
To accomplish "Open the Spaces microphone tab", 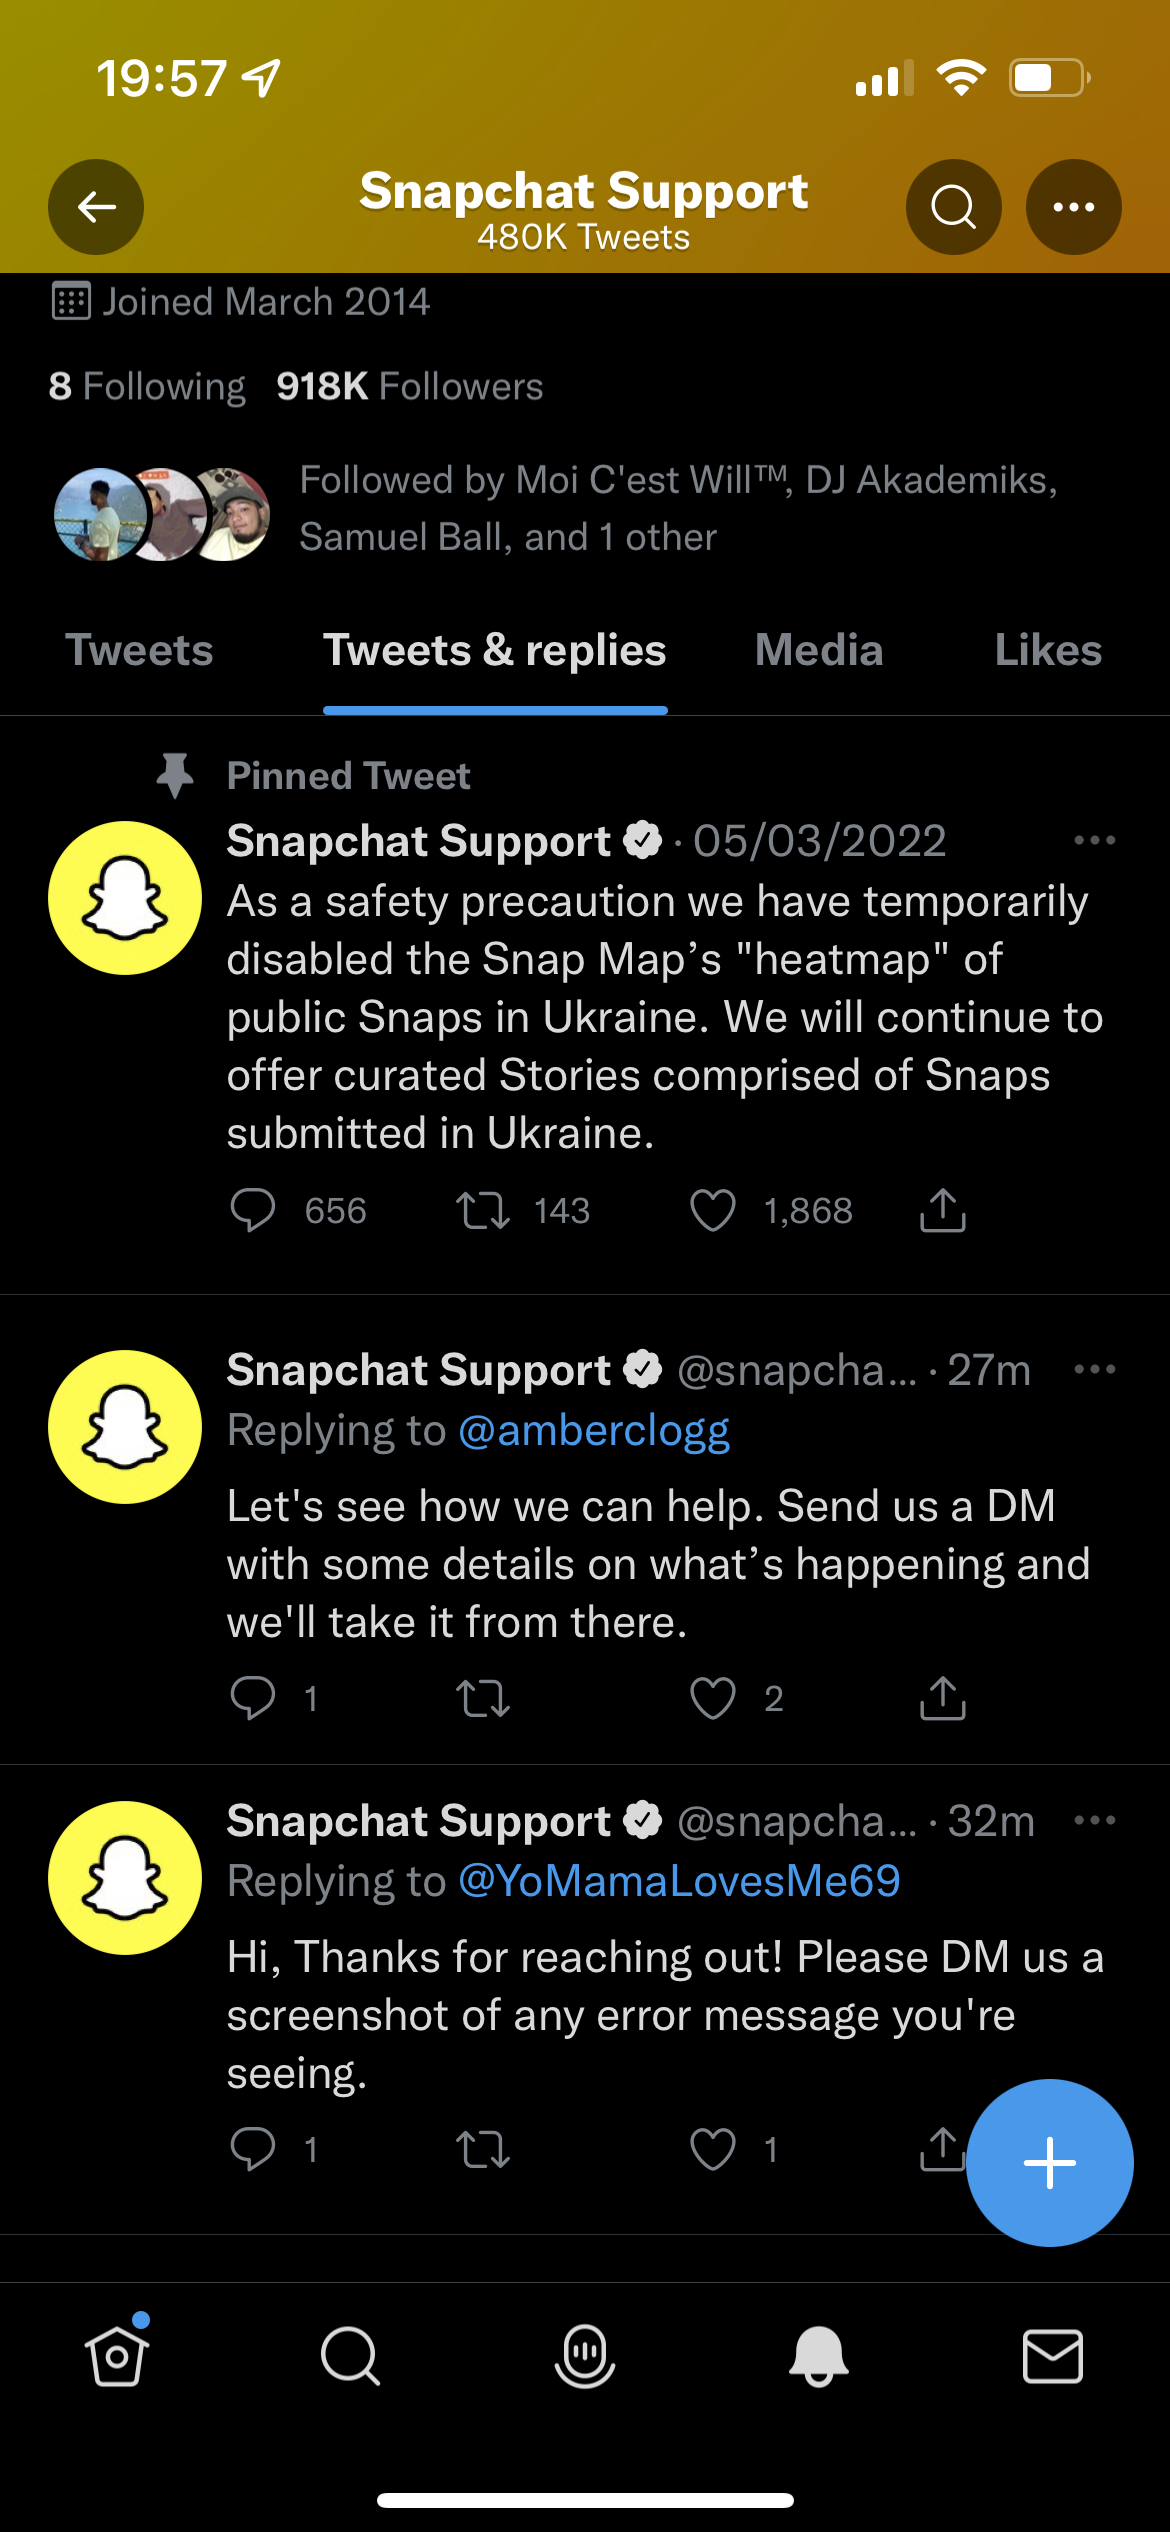I will click(x=585, y=2356).
